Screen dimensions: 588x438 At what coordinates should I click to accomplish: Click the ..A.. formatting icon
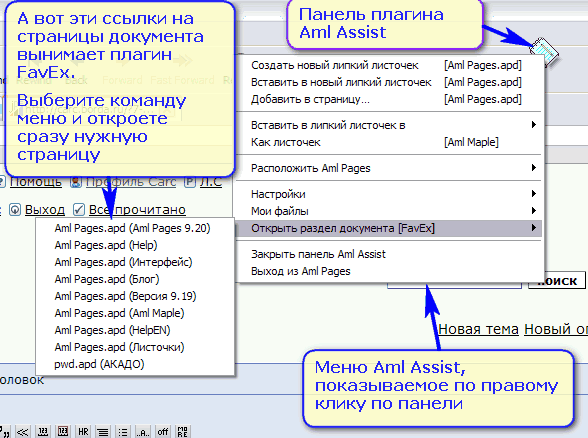(x=142, y=432)
